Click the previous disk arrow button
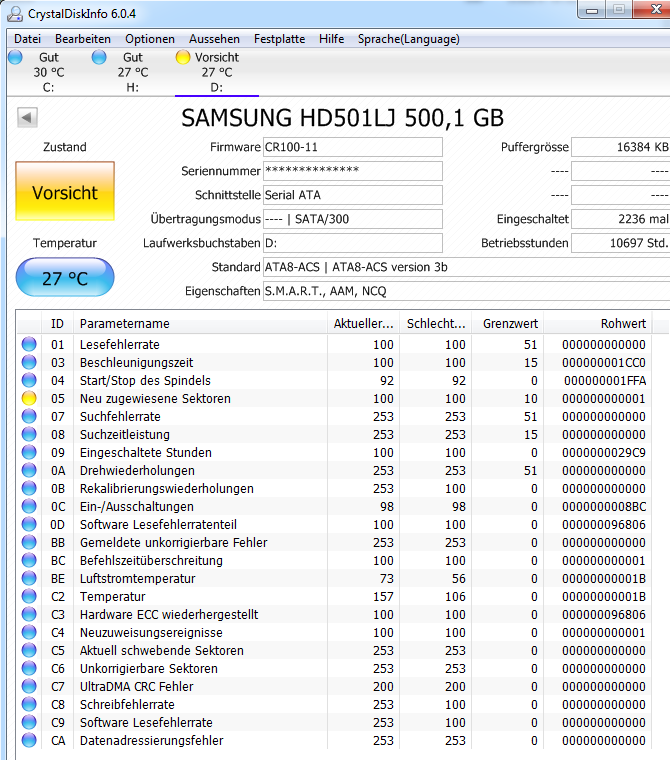Screen dimensions: 670x760 (x=27, y=117)
